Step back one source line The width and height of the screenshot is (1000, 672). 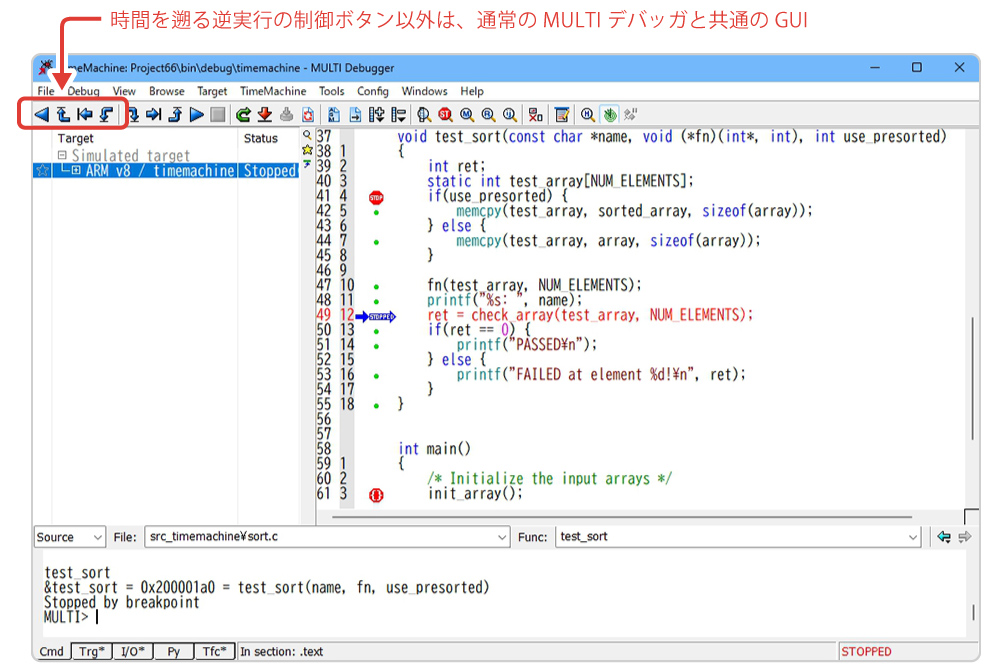(85, 115)
